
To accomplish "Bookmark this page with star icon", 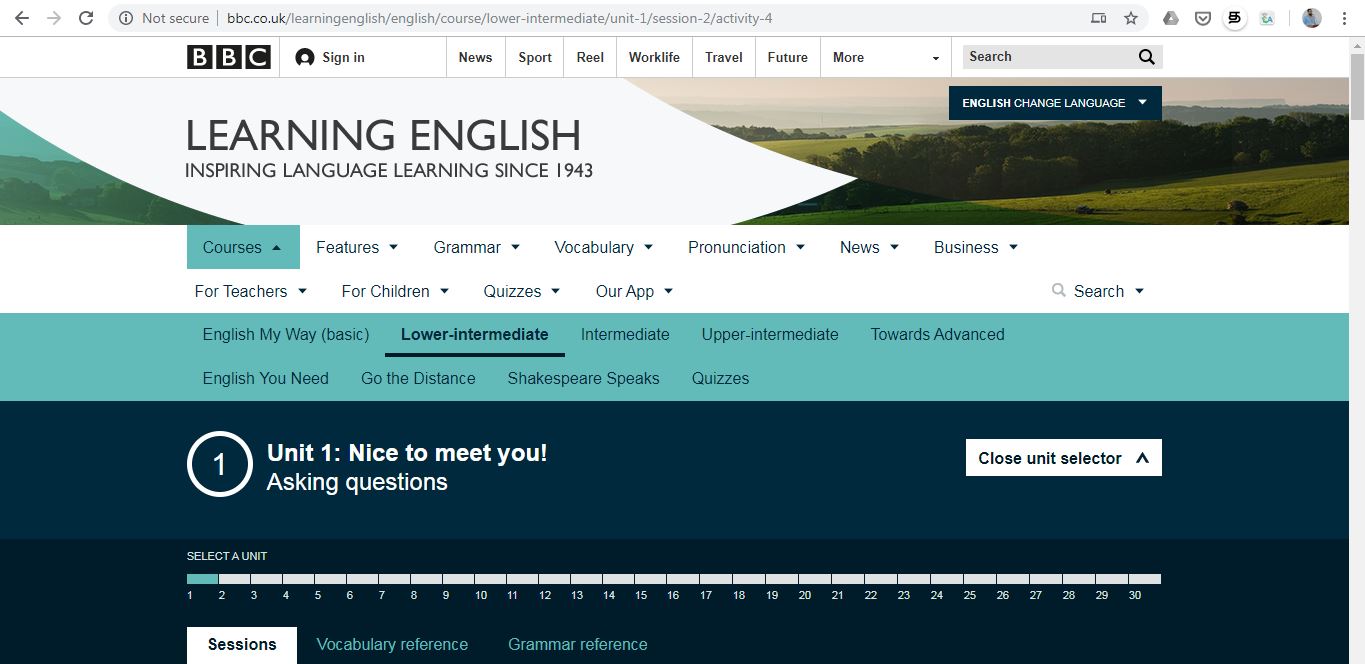I will point(1131,18).
